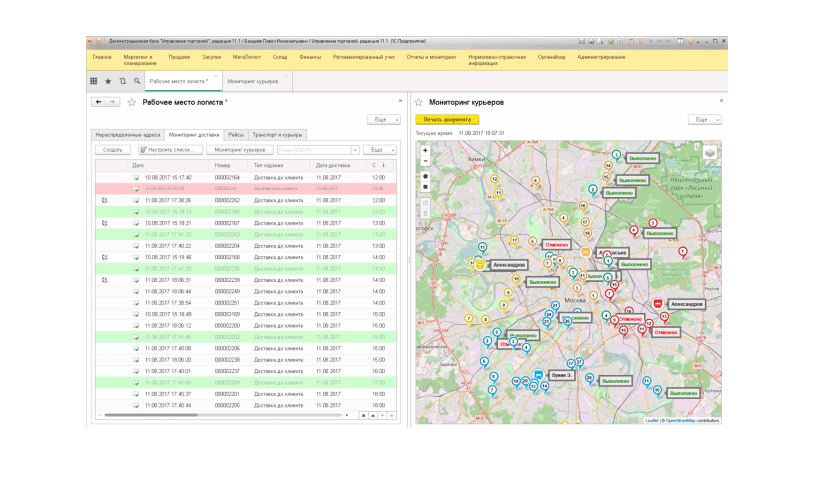
Task: Click sort arrow in the C column header
Action: pyautogui.click(x=384, y=165)
